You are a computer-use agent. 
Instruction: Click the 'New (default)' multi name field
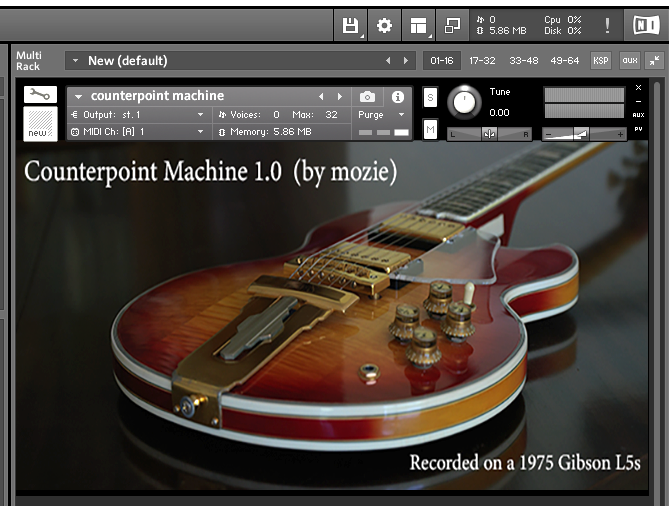[x=239, y=61]
